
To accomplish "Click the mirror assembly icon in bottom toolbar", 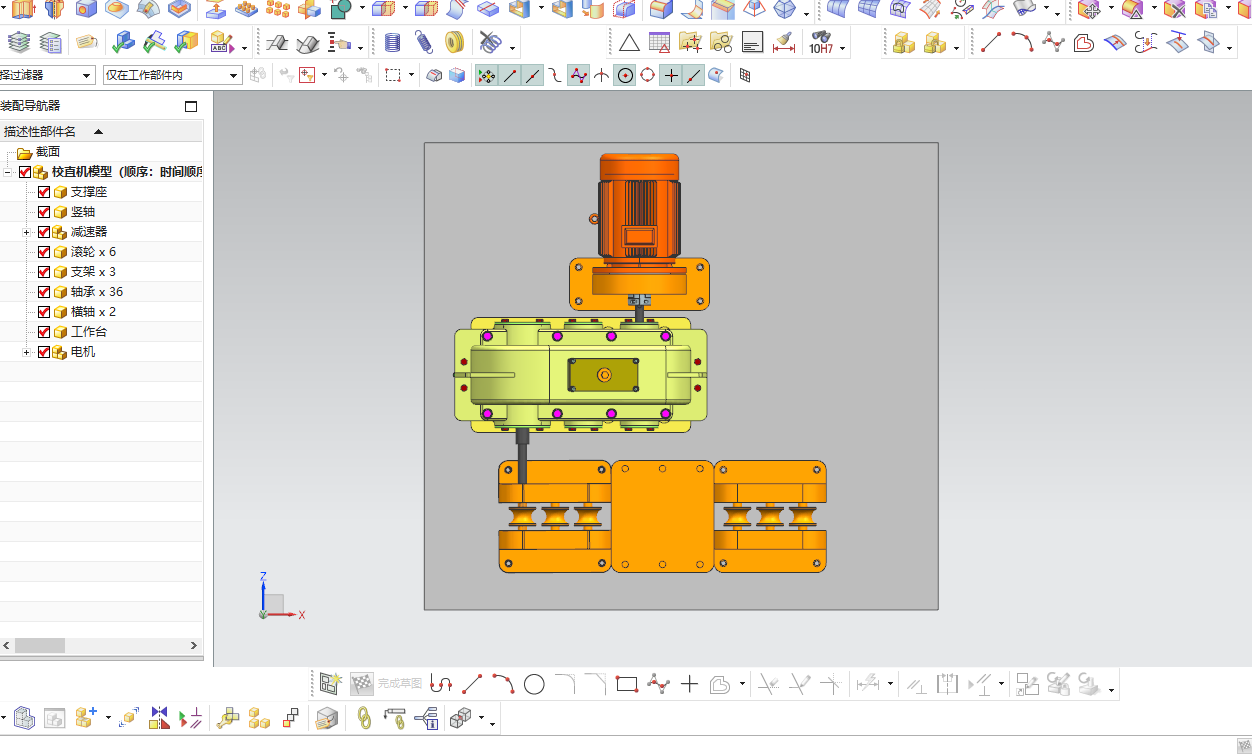I will pyautogui.click(x=159, y=717).
